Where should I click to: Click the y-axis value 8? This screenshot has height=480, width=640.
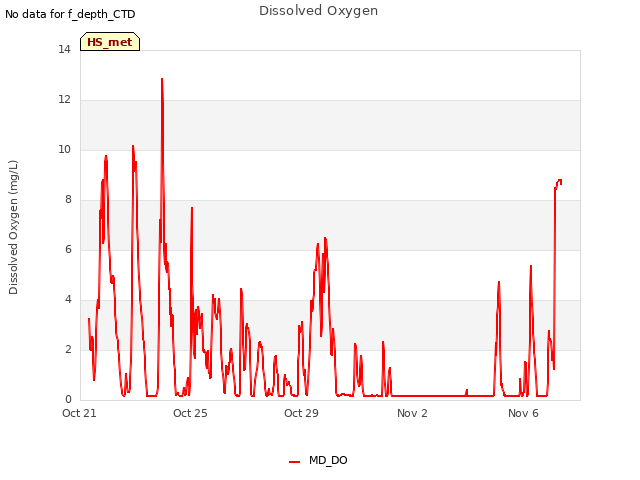coord(68,199)
